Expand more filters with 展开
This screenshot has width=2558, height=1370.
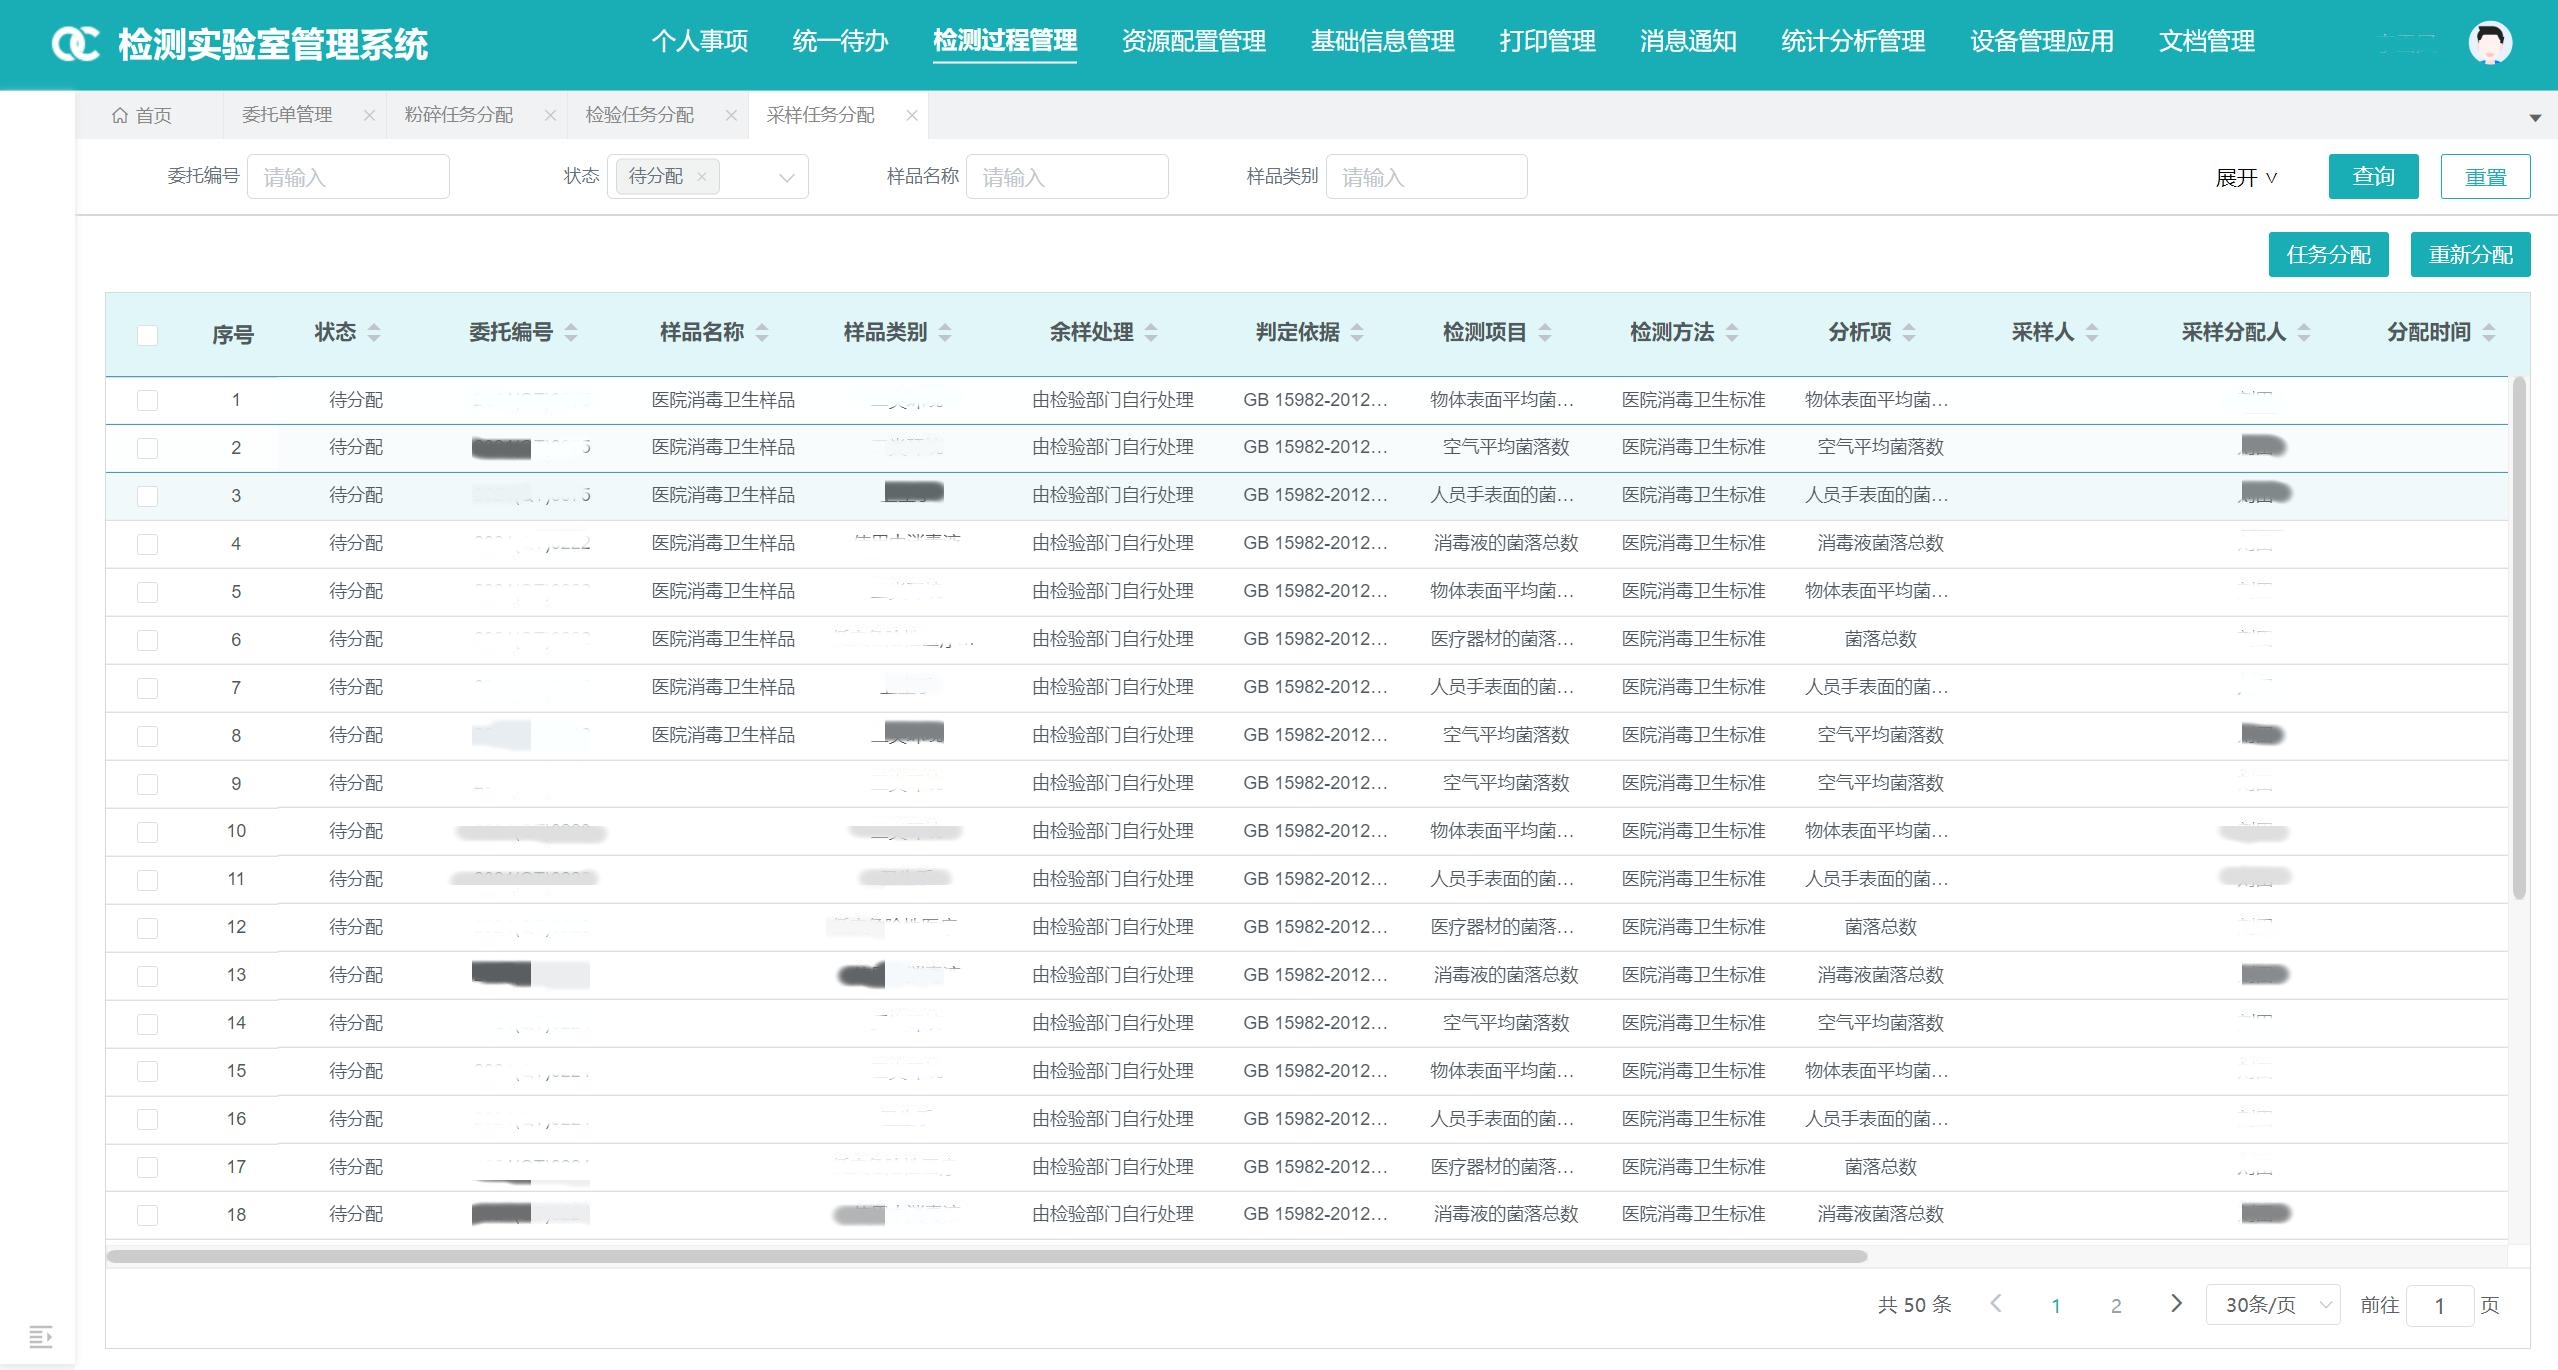(2246, 177)
